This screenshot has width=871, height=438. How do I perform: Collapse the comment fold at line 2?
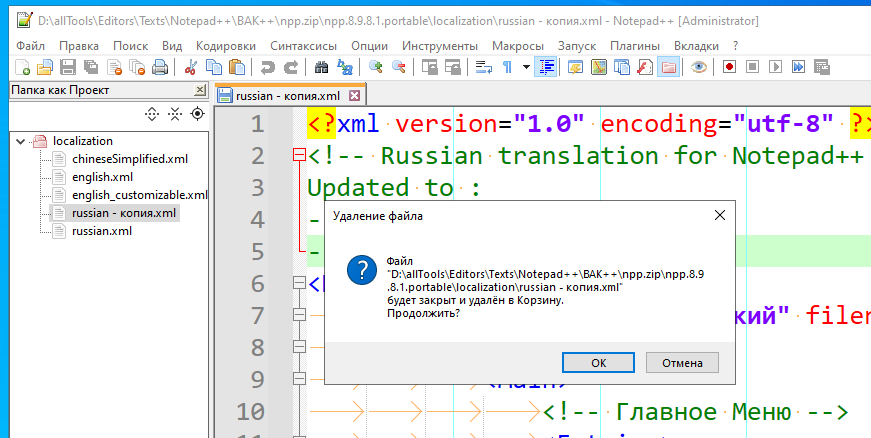pos(299,155)
